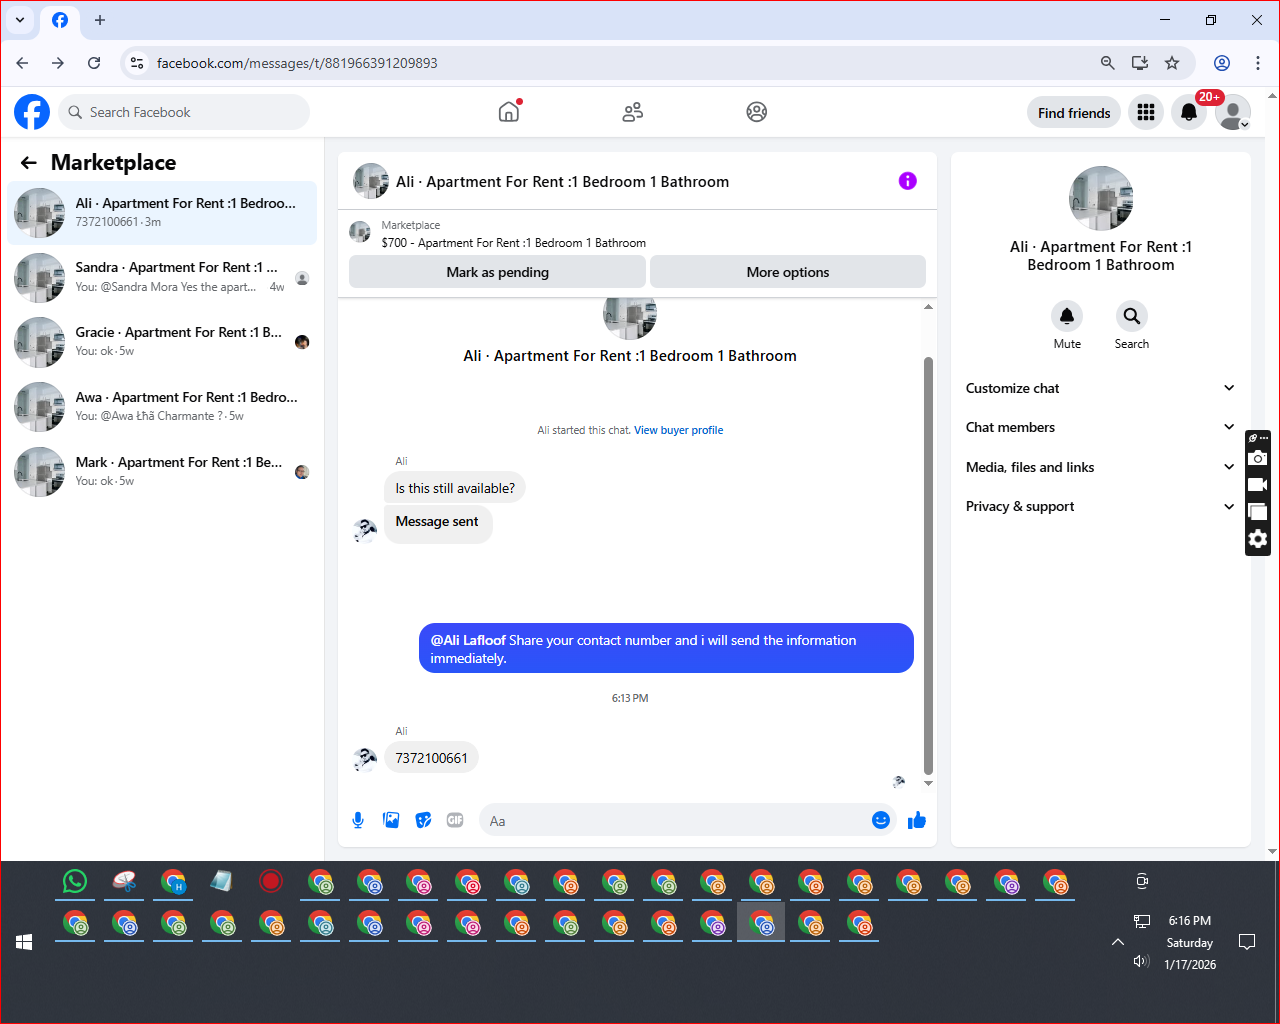The width and height of the screenshot is (1280, 1024).
Task: Click the chat scrollbar up arrow
Action: [x=928, y=306]
